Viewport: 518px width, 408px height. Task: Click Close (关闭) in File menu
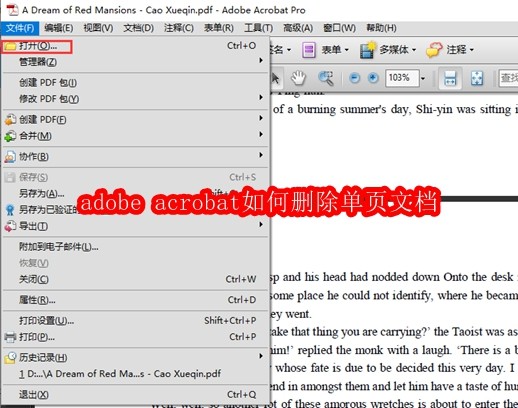tap(135, 279)
